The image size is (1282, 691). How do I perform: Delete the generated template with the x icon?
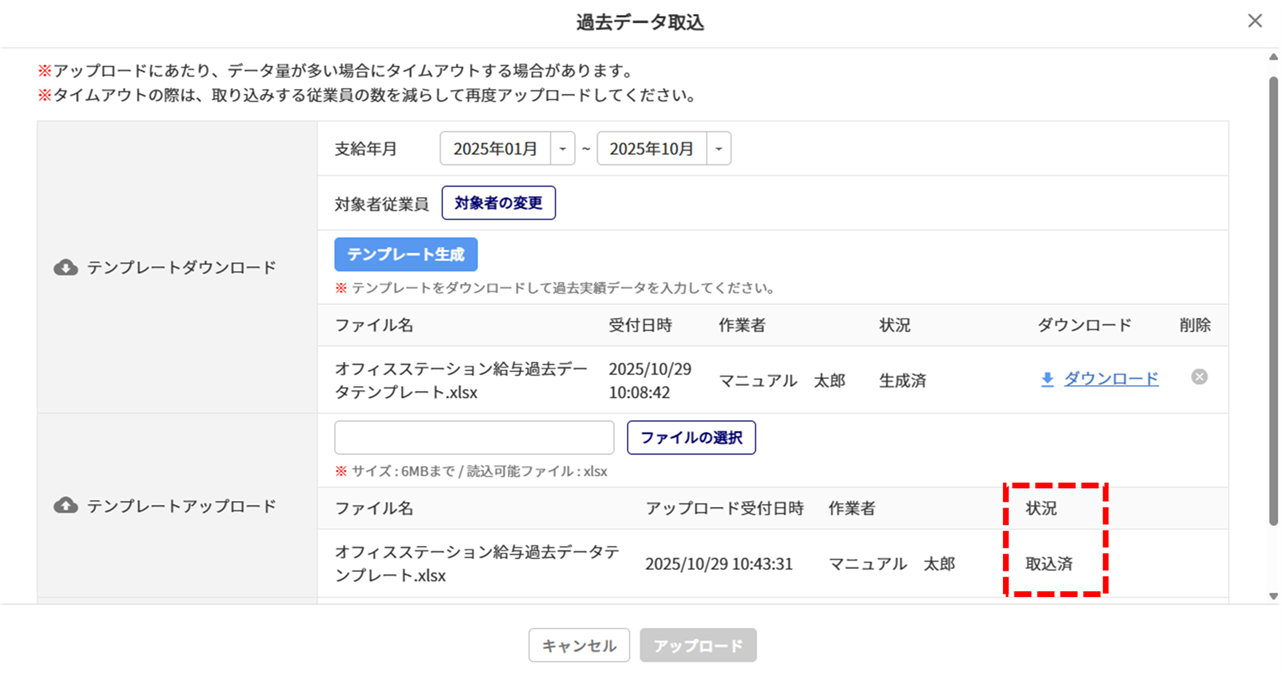pyautogui.click(x=1199, y=377)
